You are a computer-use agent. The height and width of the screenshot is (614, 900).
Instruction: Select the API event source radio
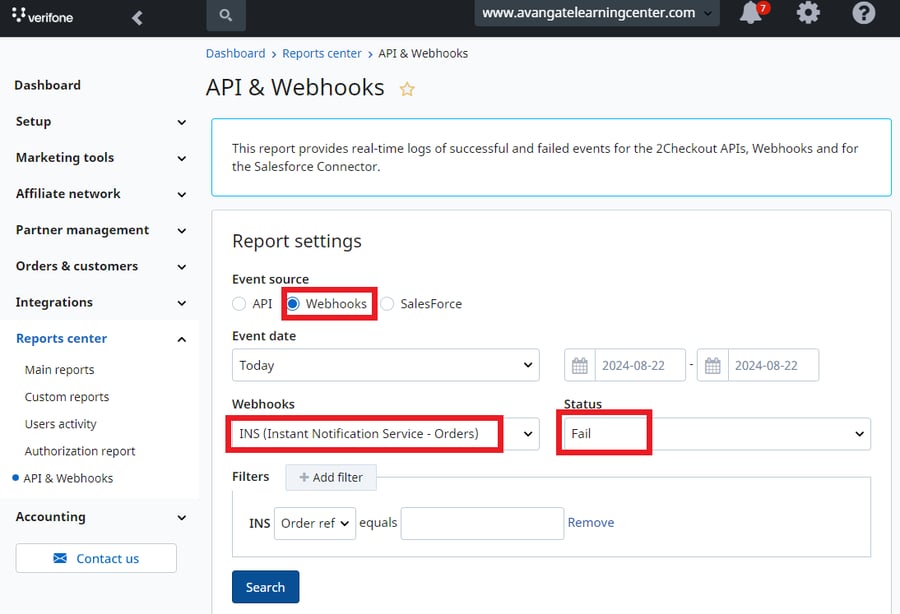coord(239,304)
